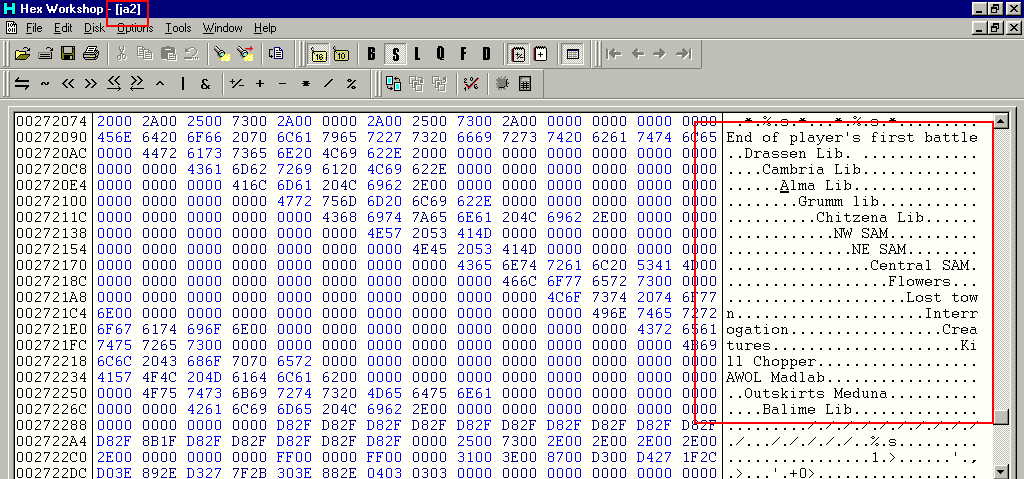Click the Copy icon
The height and width of the screenshot is (479, 1024).
point(145,54)
